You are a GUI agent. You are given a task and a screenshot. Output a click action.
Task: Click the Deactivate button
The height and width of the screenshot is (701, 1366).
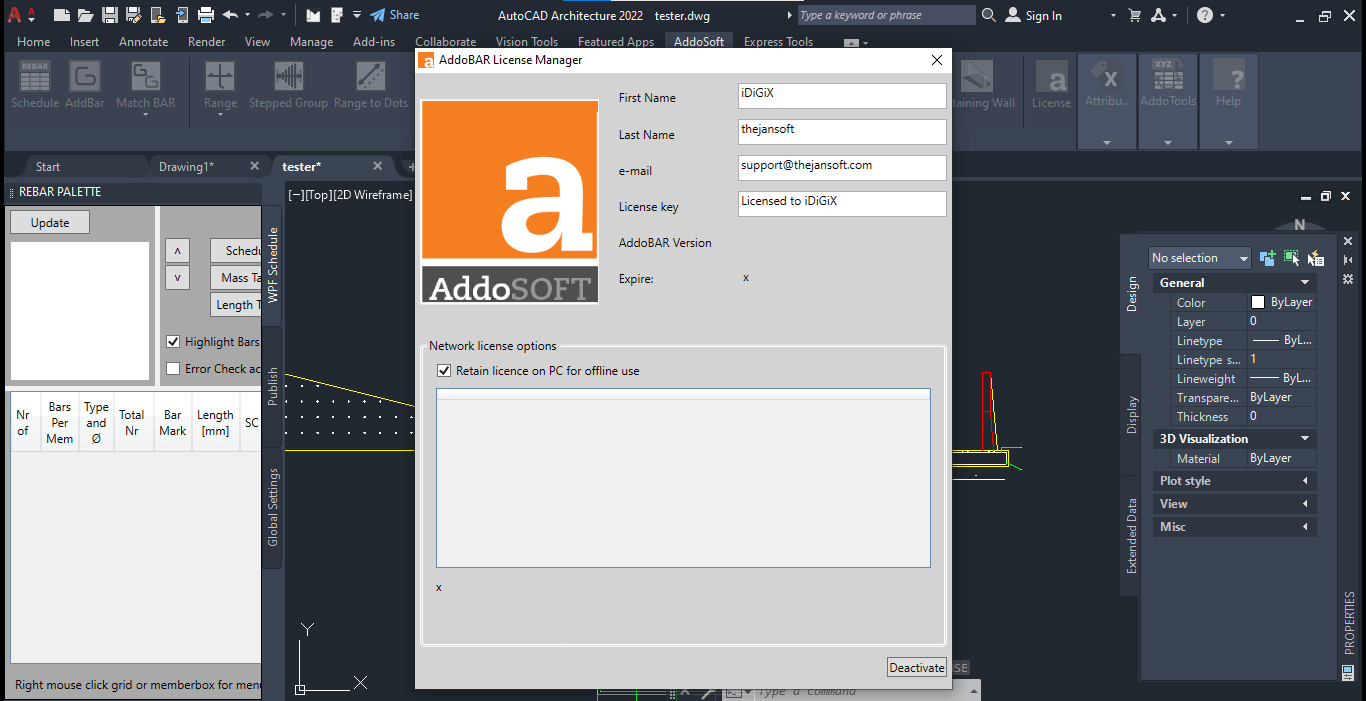pyautogui.click(x=917, y=668)
